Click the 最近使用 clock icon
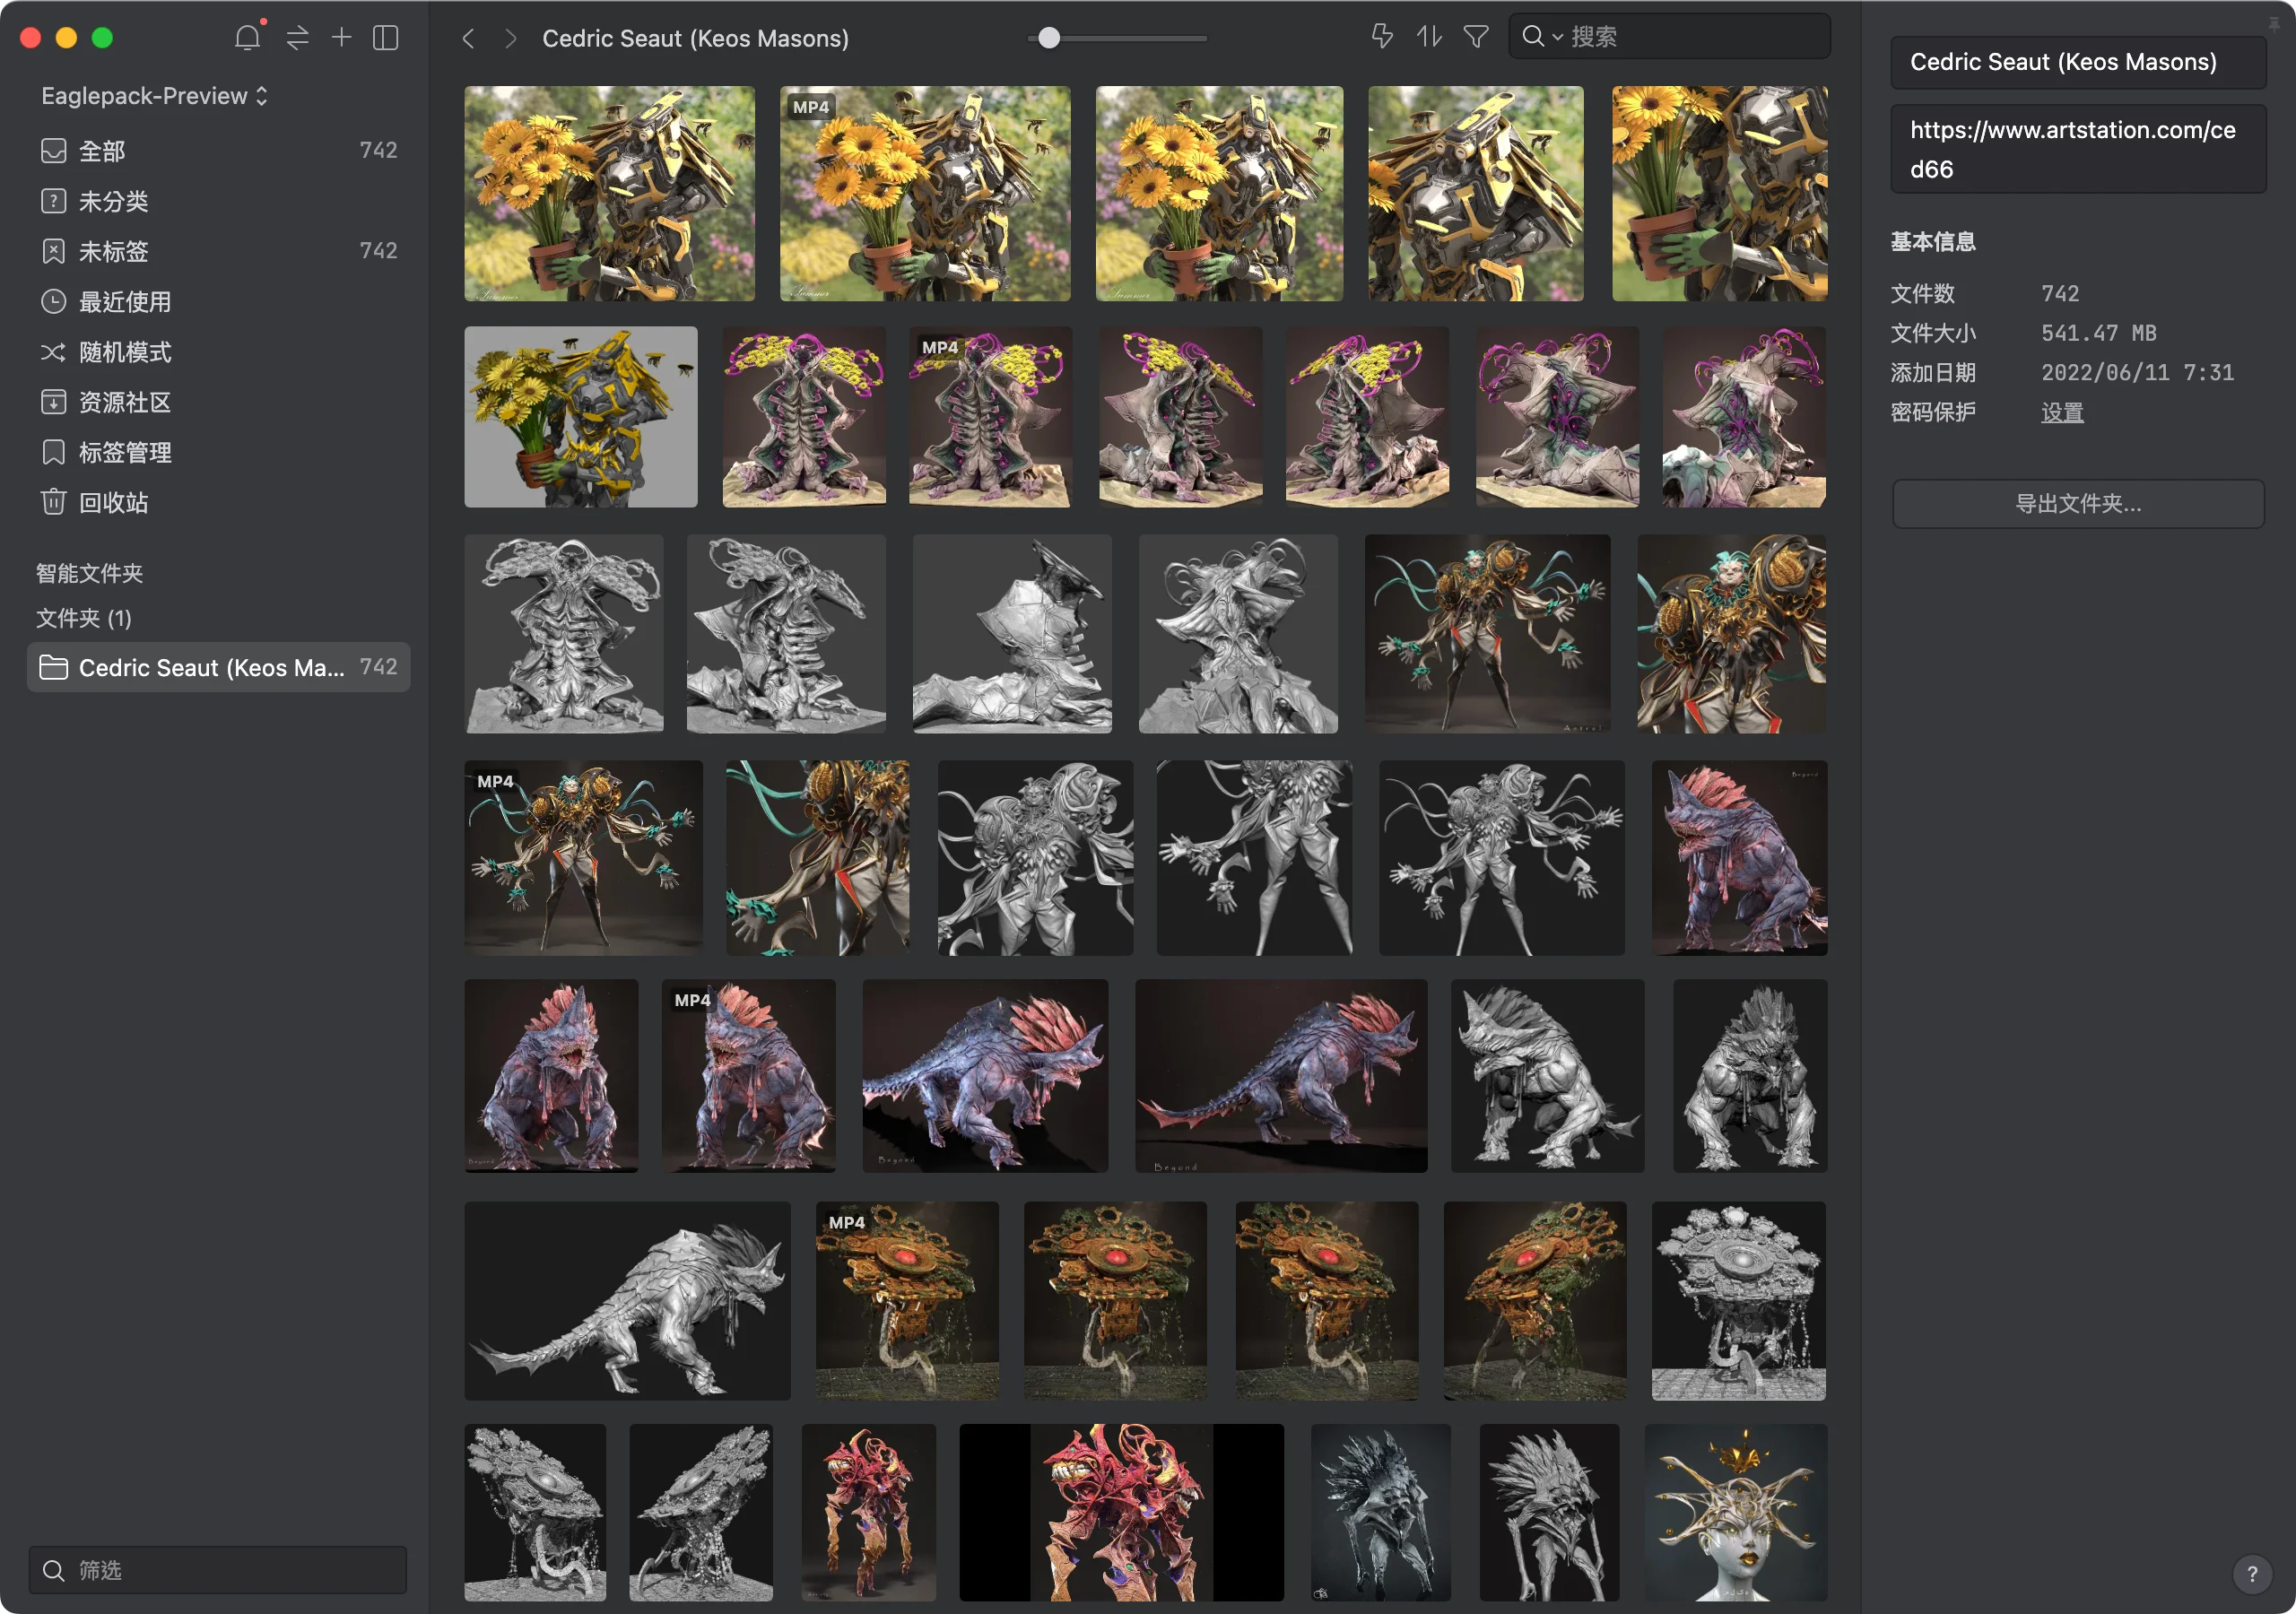Image resolution: width=2296 pixels, height=1614 pixels. click(53, 301)
